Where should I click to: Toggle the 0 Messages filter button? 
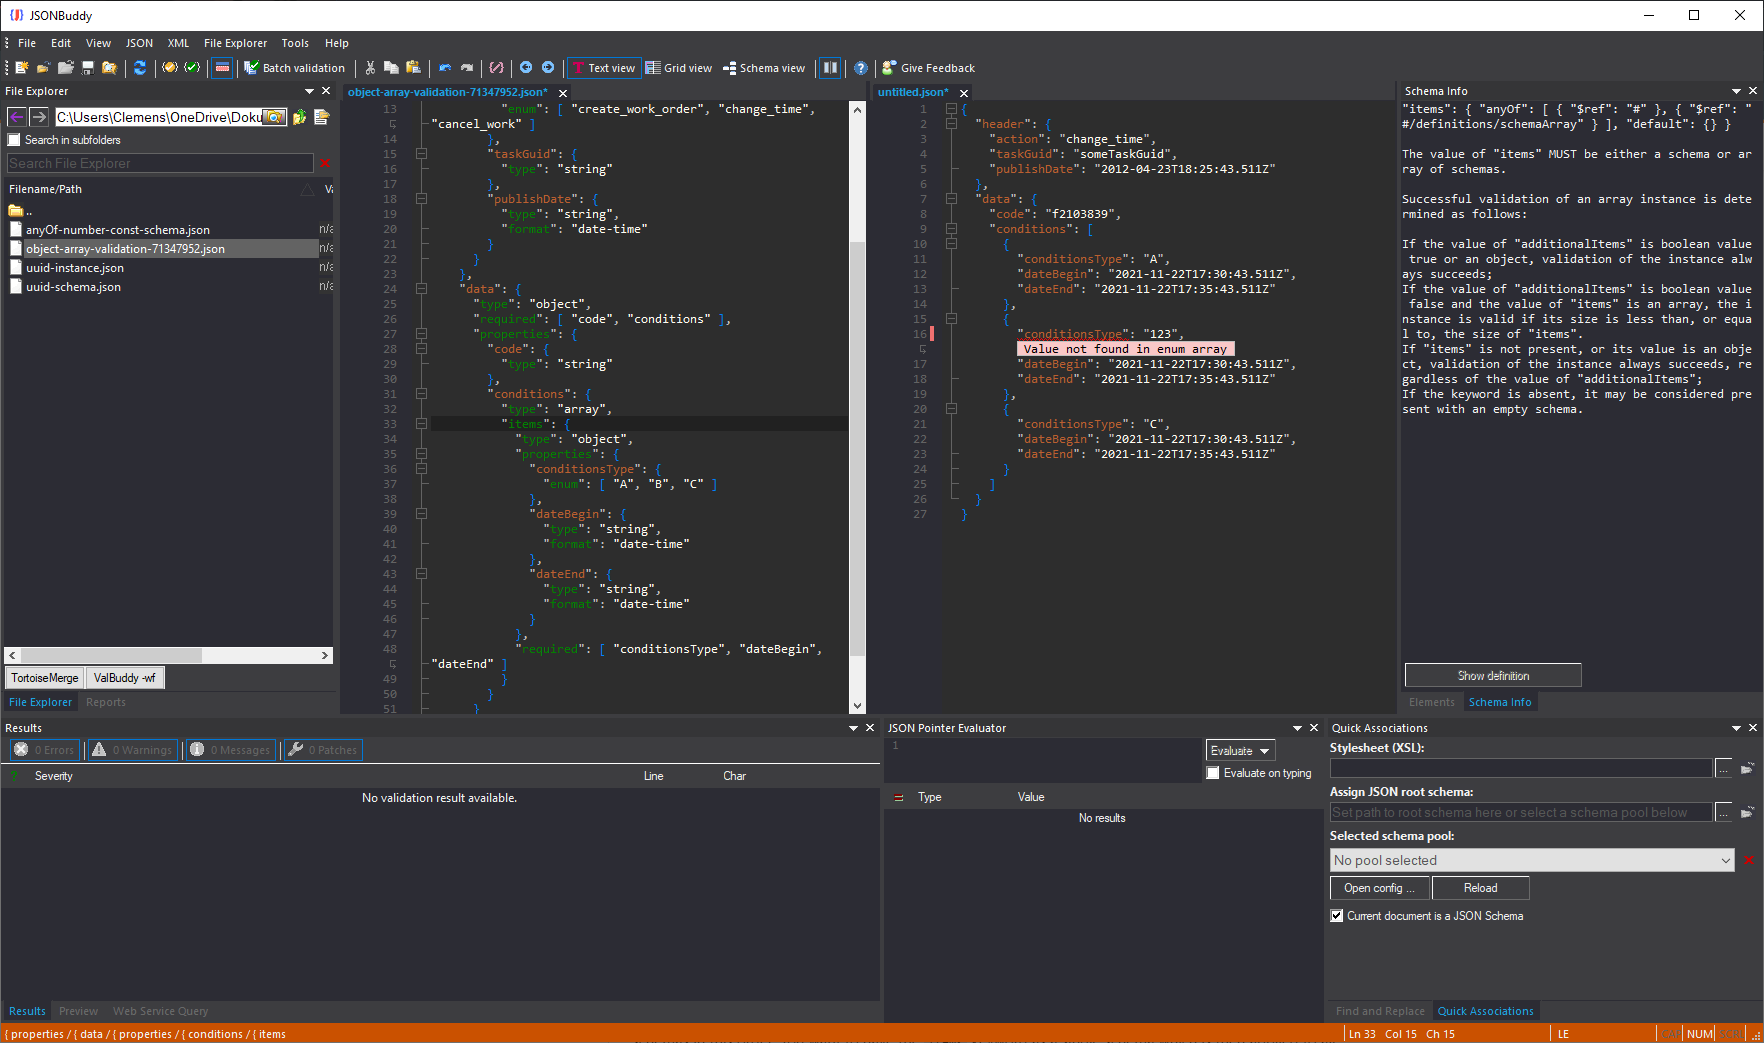click(230, 750)
